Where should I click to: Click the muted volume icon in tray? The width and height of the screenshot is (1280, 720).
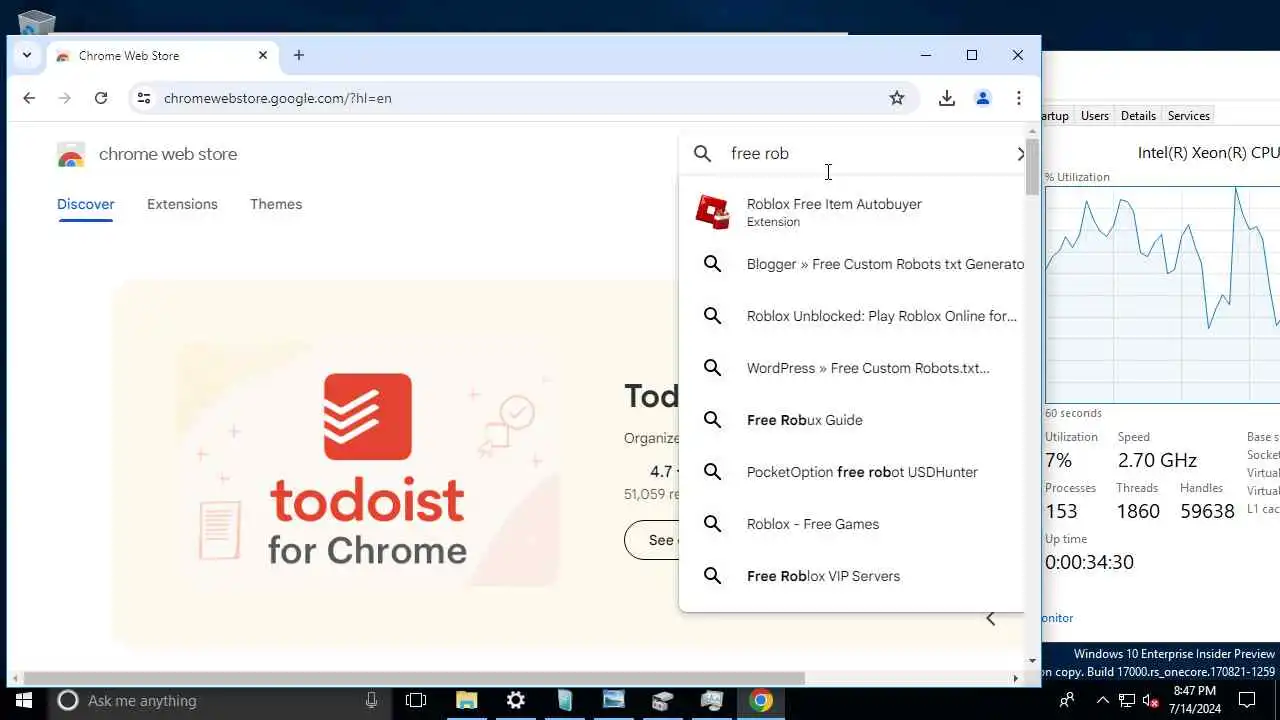click(x=1151, y=700)
